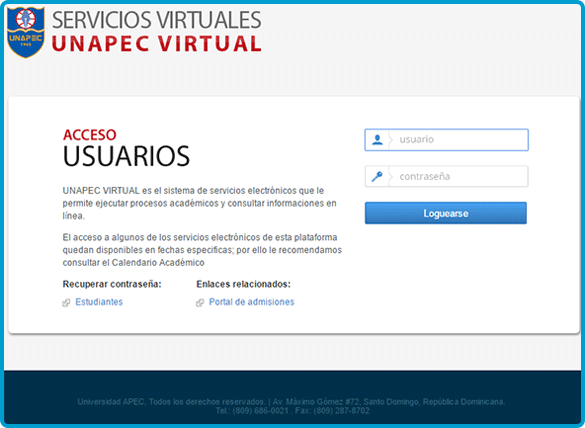Click the link icon beside Portal de admisiones

(x=200, y=303)
